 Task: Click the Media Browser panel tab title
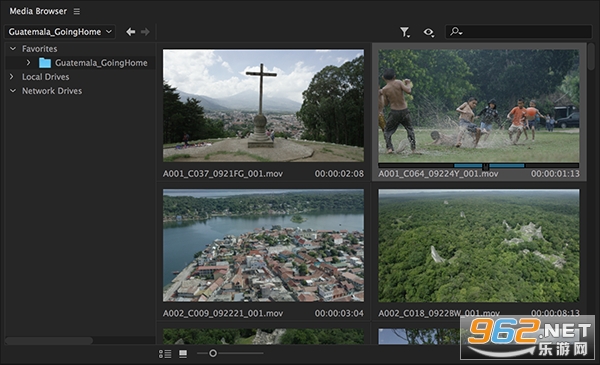point(38,11)
